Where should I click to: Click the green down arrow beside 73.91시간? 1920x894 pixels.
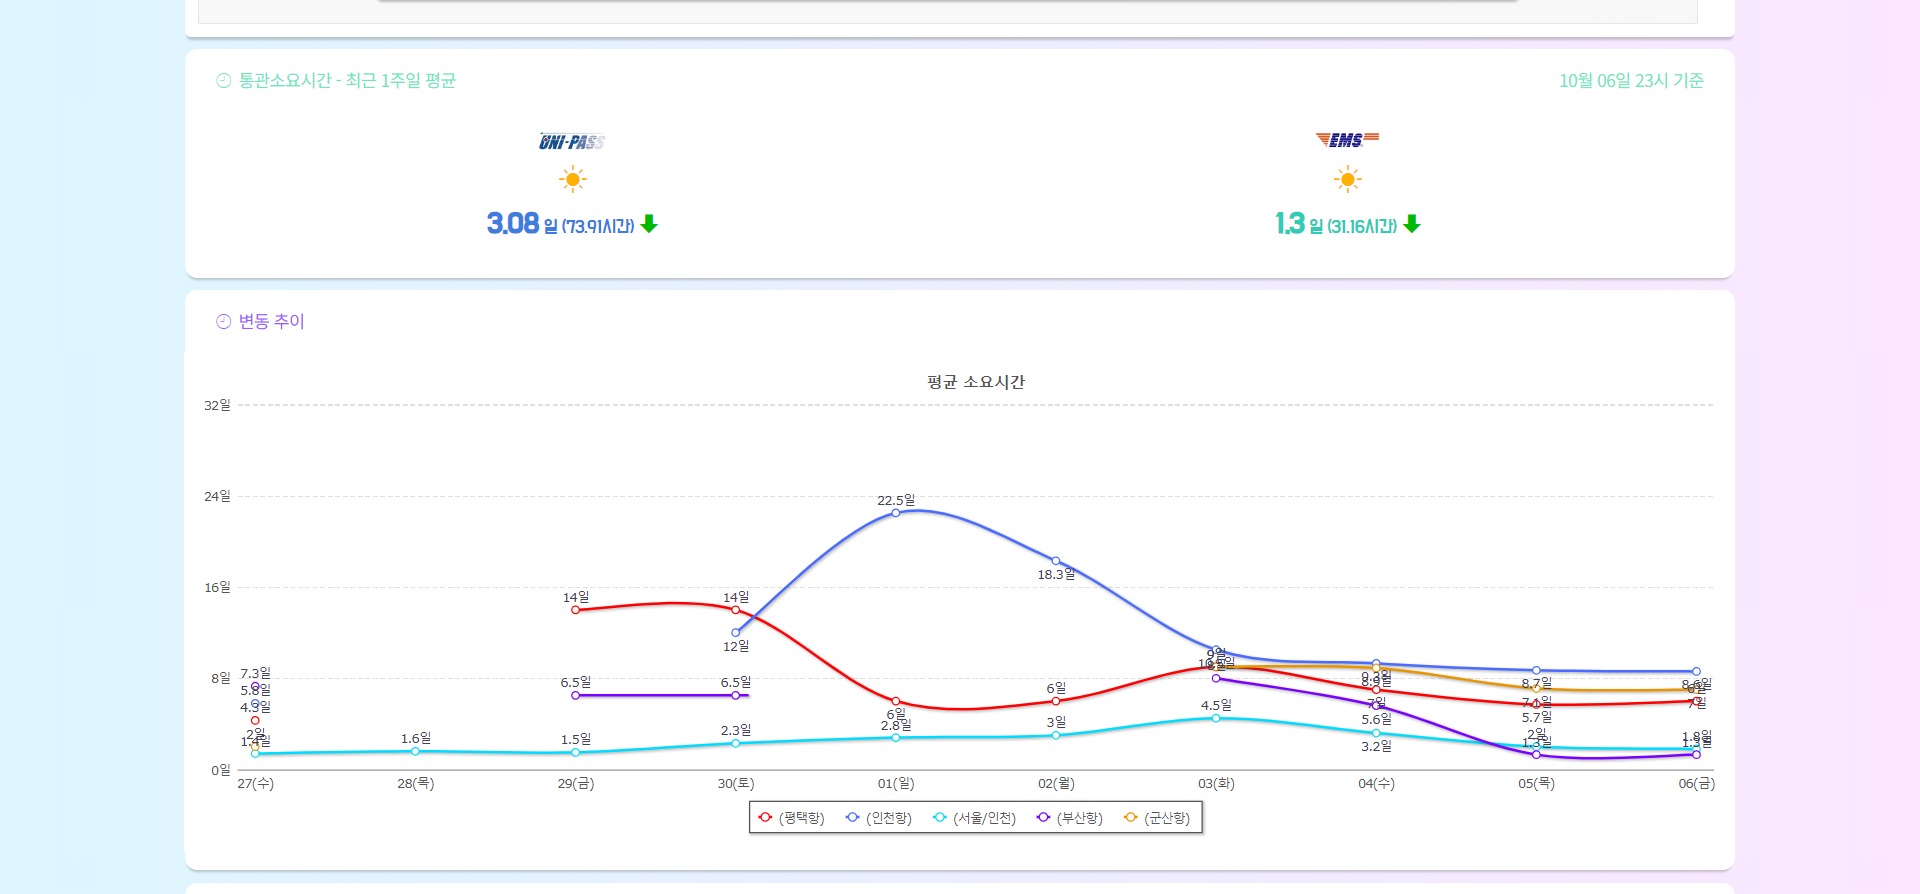coord(649,224)
